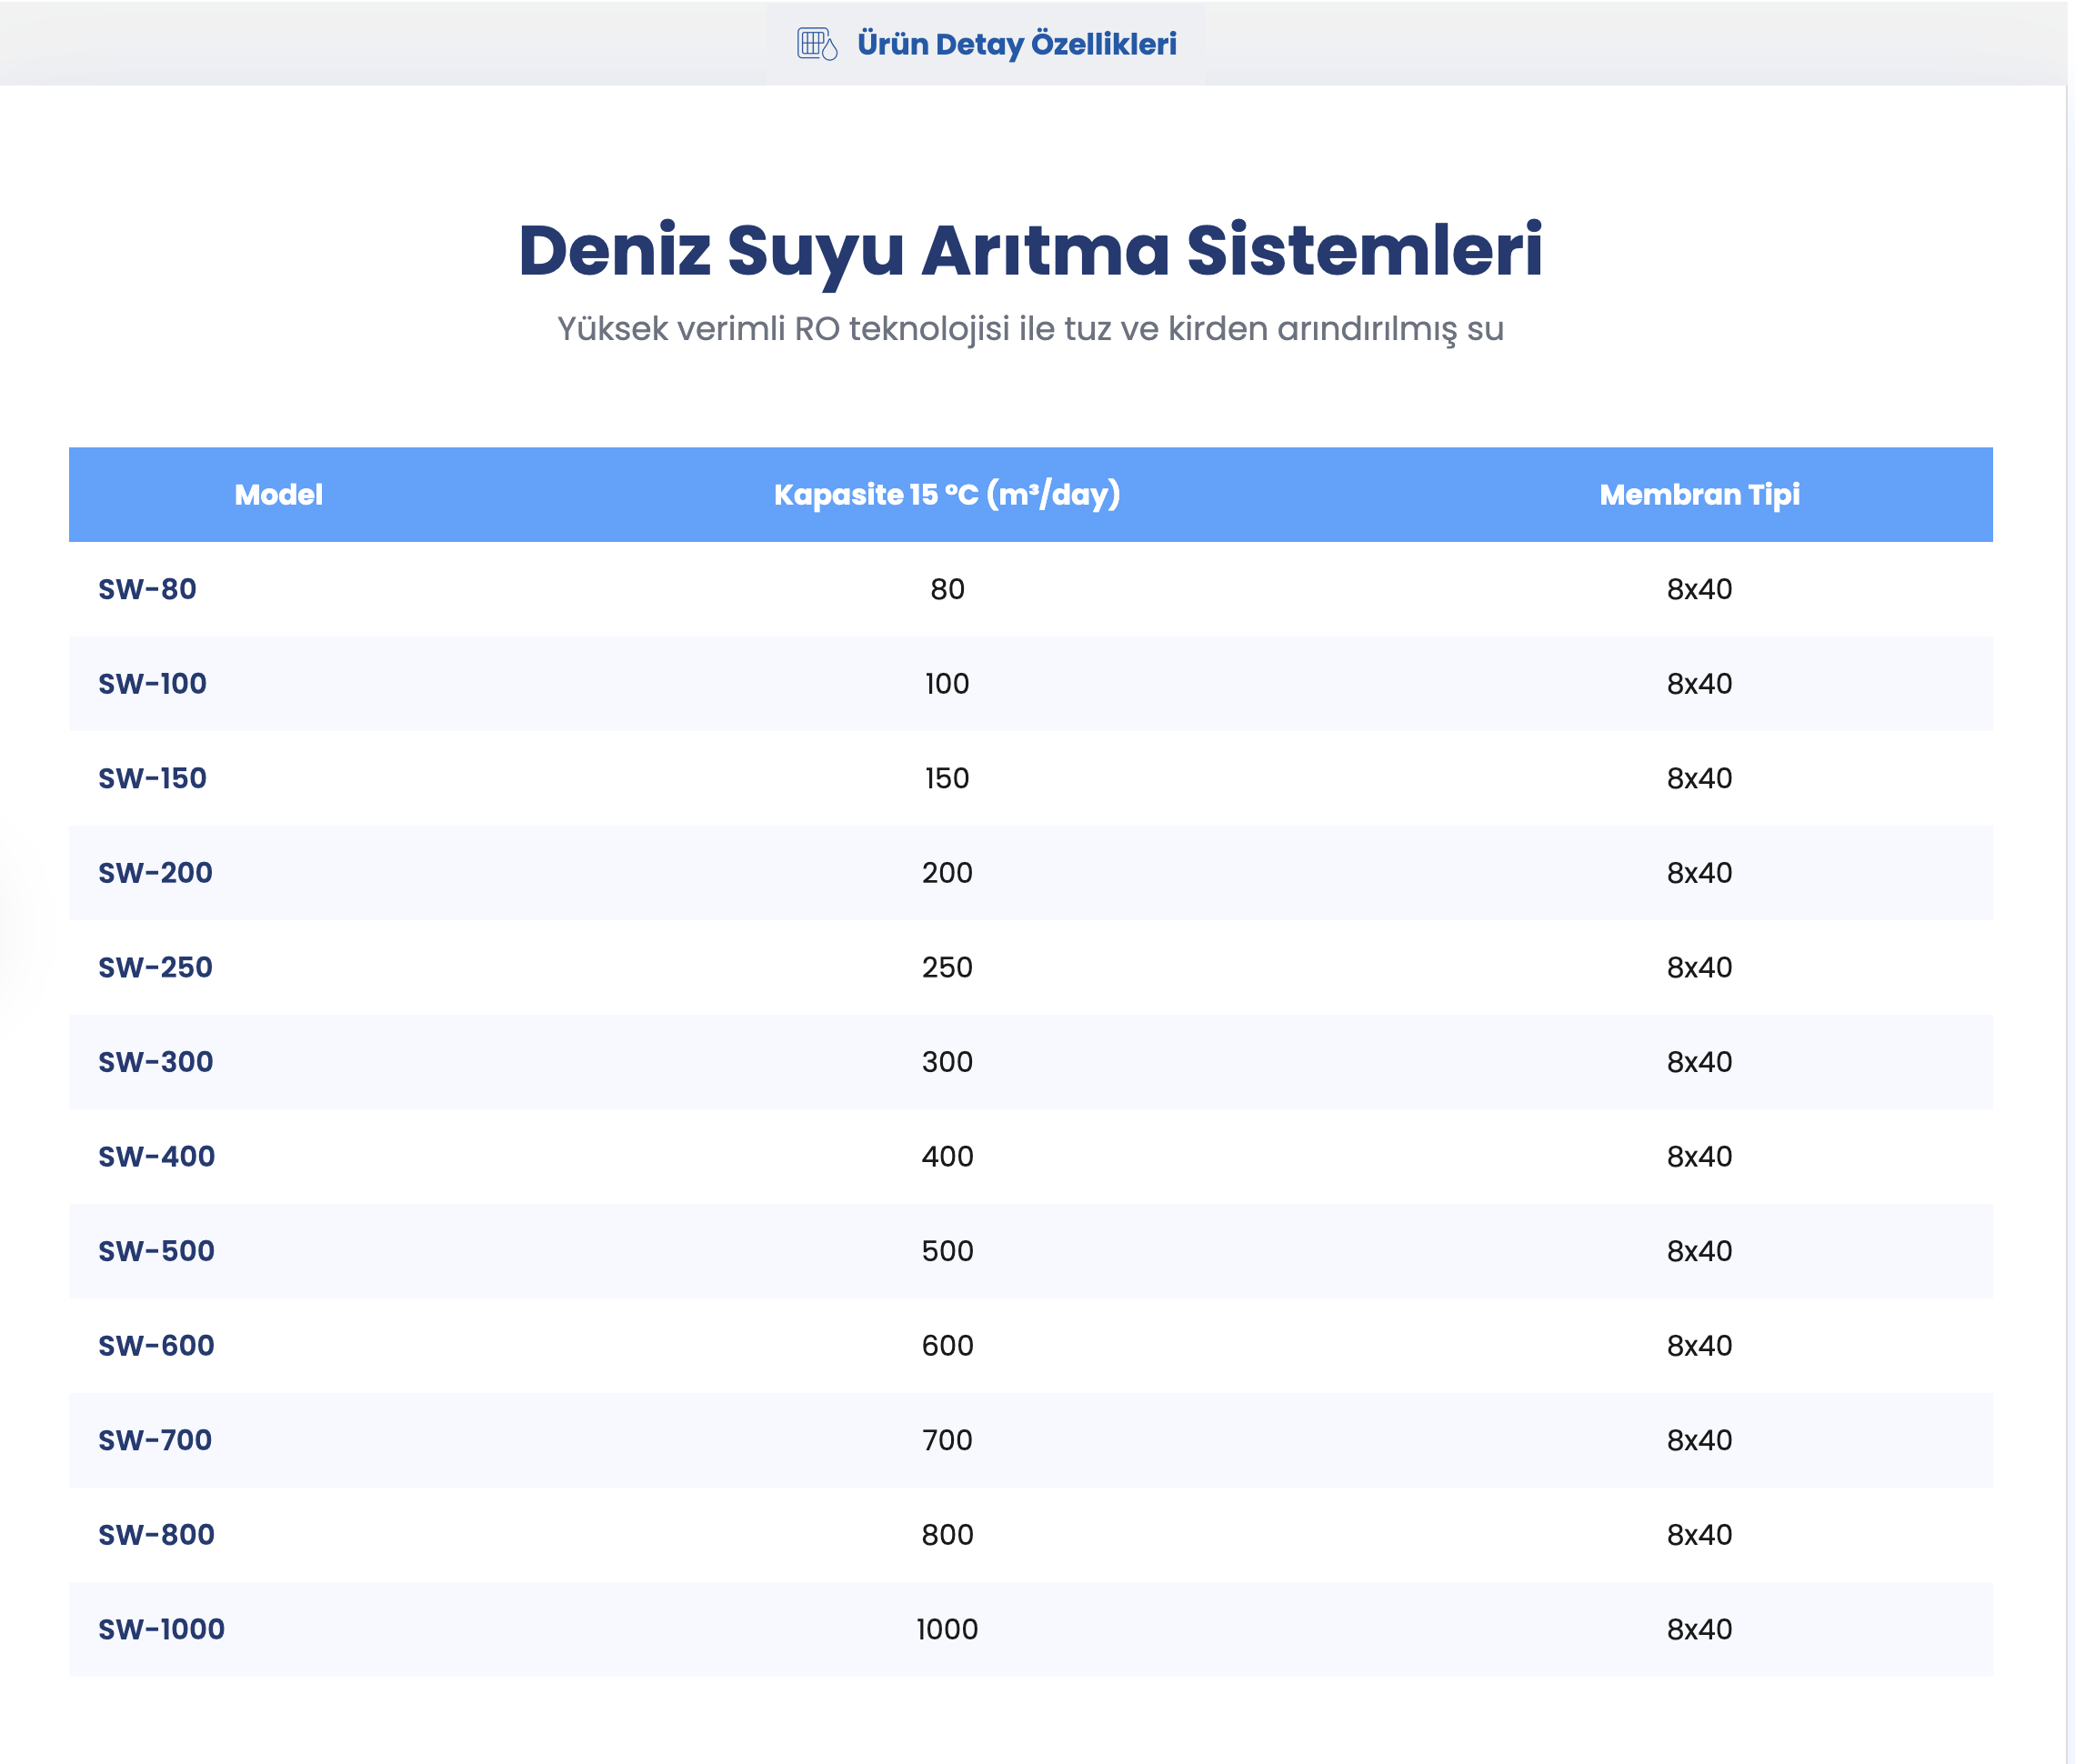Click the SW-800 model entry
2075x1764 pixels.
tap(156, 1534)
